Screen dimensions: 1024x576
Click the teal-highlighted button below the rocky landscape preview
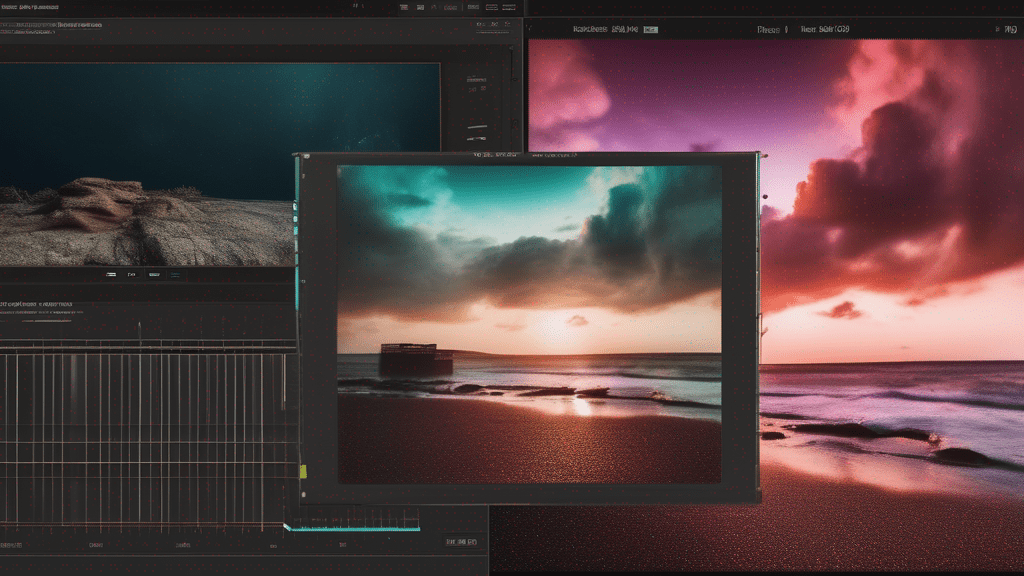coord(175,274)
